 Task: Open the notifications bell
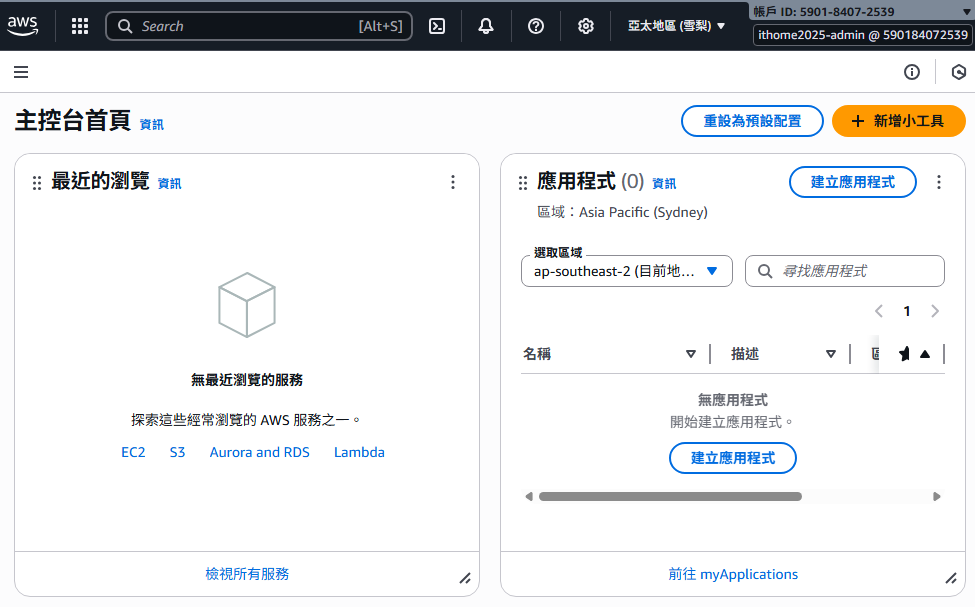click(x=486, y=26)
